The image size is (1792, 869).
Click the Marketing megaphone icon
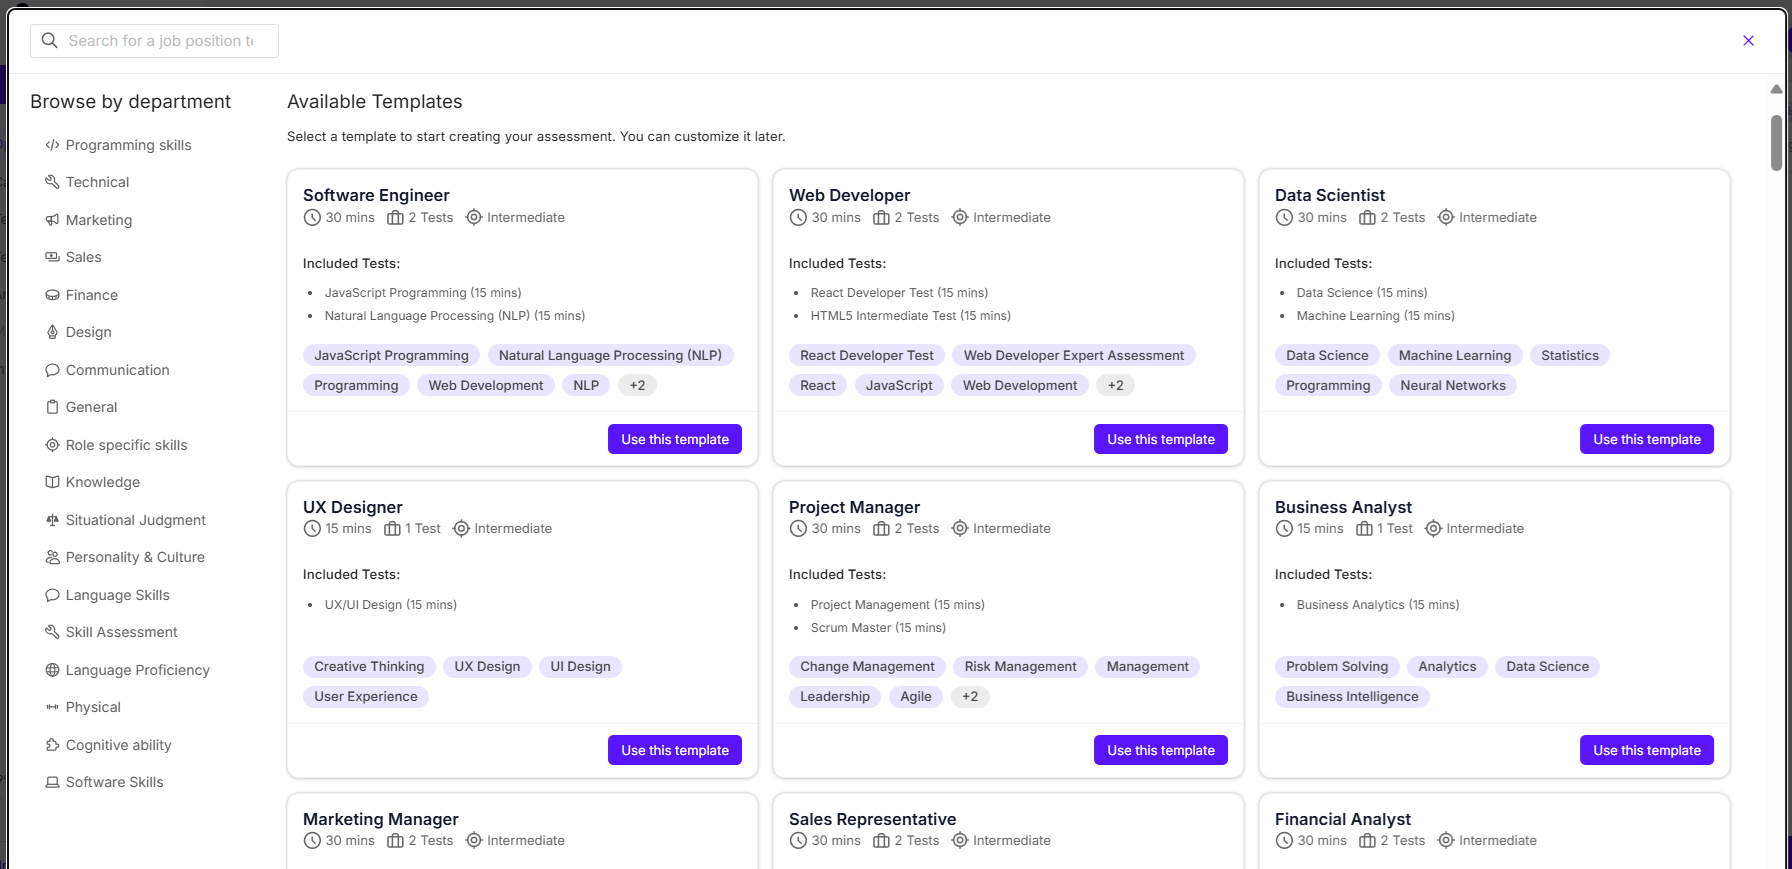52,220
